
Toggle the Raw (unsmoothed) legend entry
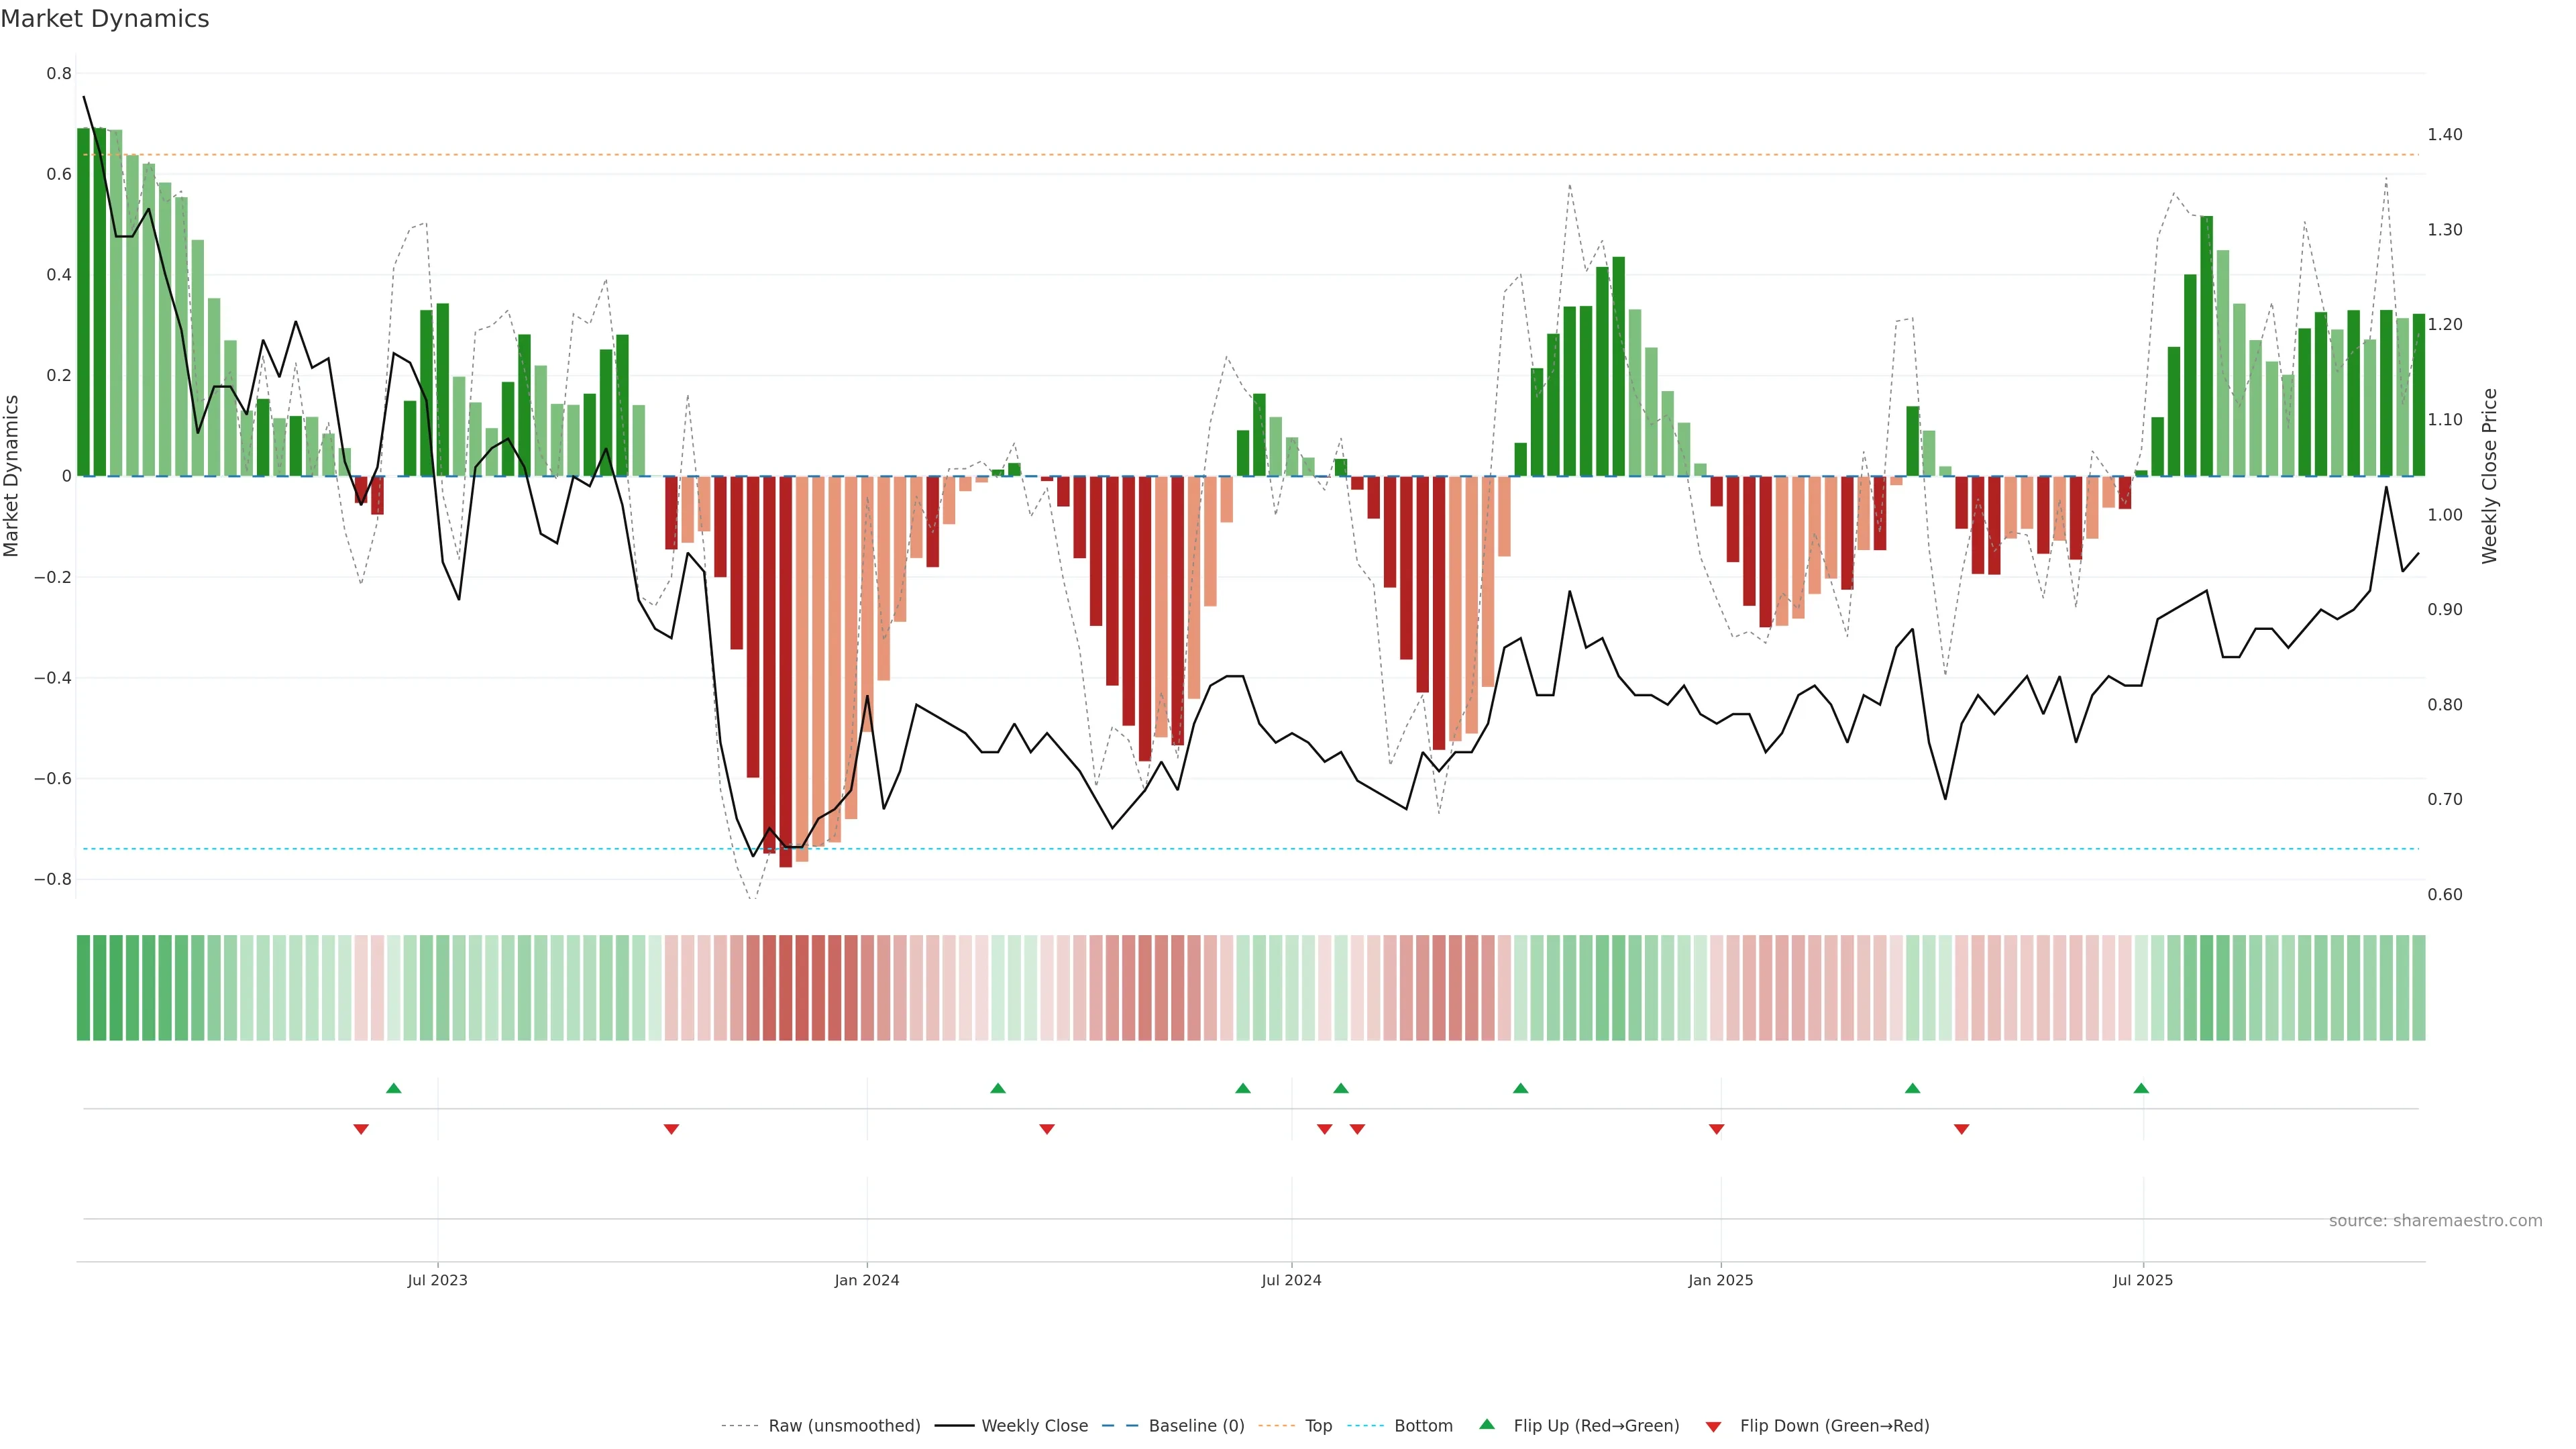click(x=843, y=1426)
